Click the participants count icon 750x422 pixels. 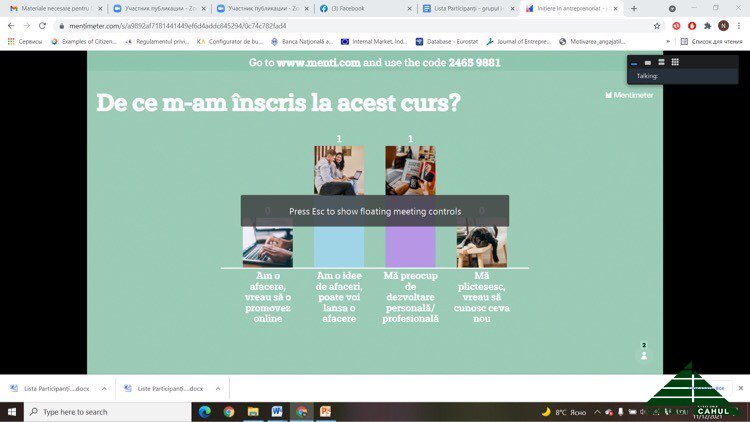(x=644, y=355)
